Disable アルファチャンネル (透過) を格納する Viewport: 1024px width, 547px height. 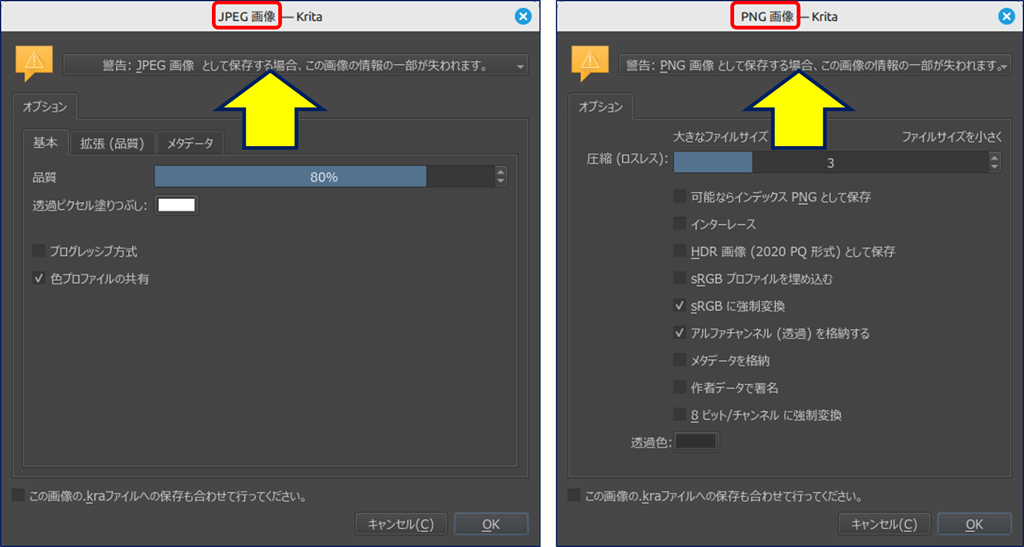click(680, 333)
